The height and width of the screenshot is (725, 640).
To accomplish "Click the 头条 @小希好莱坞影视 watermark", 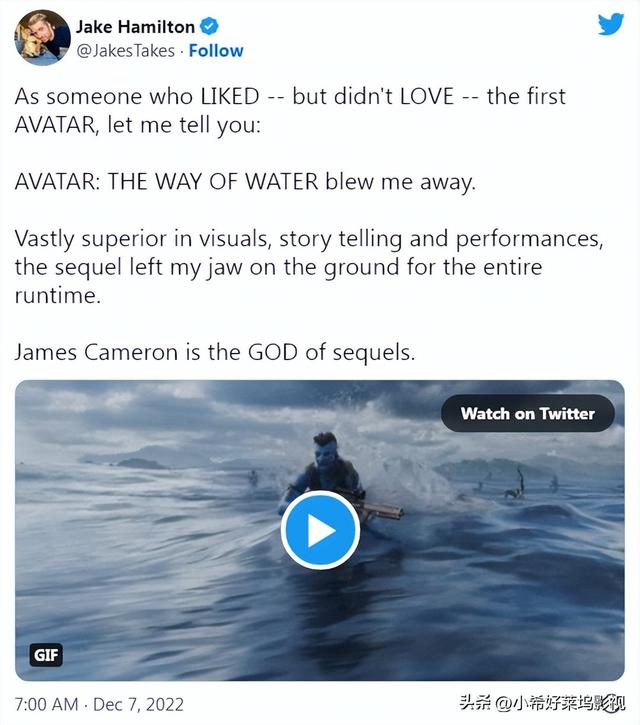I will (x=542, y=703).
